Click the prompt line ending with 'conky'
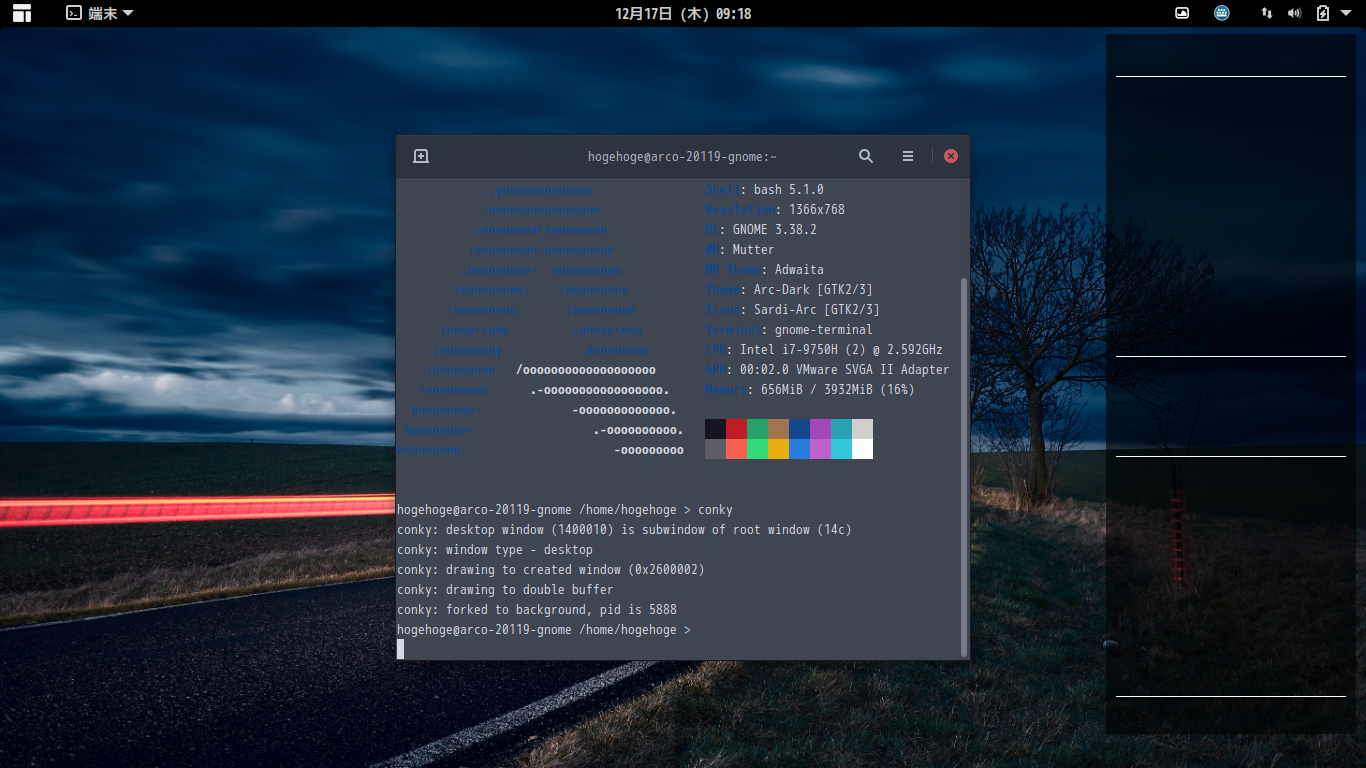Screen dimensions: 1366x768 [565, 509]
